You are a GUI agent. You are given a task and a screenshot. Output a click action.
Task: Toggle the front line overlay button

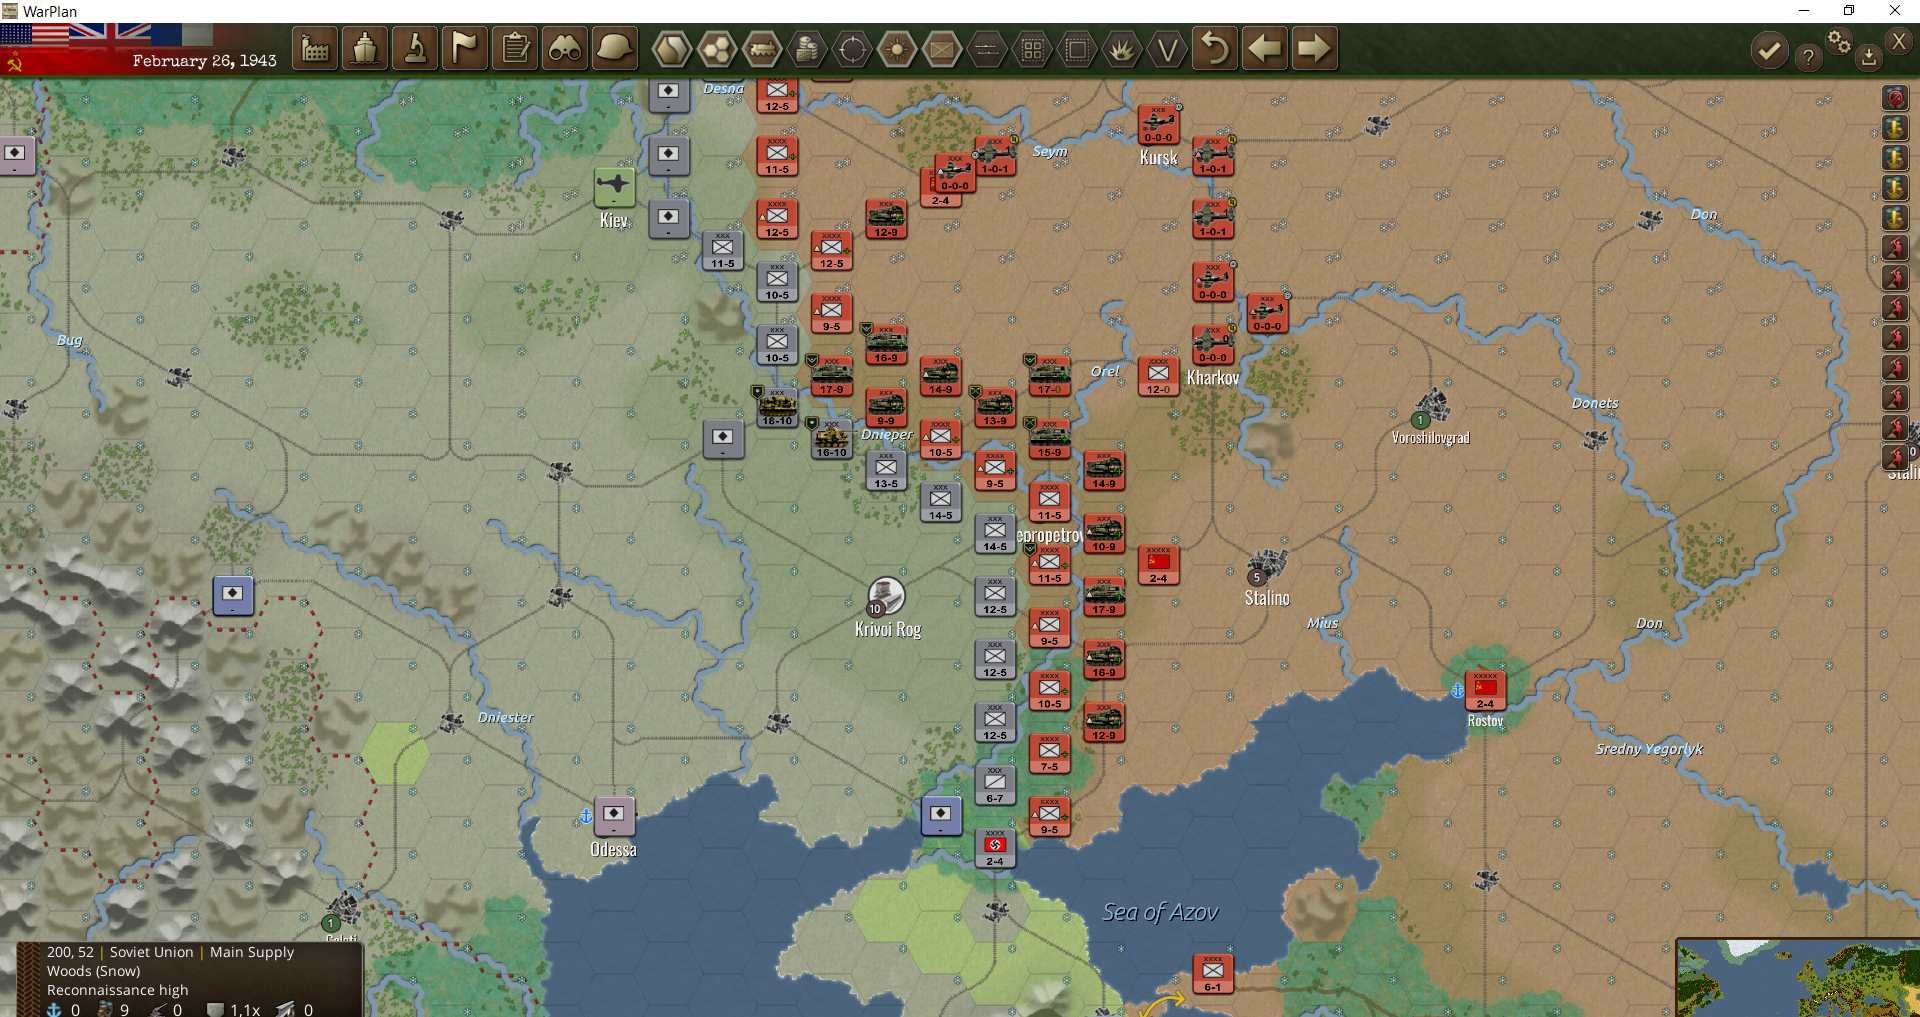987,48
